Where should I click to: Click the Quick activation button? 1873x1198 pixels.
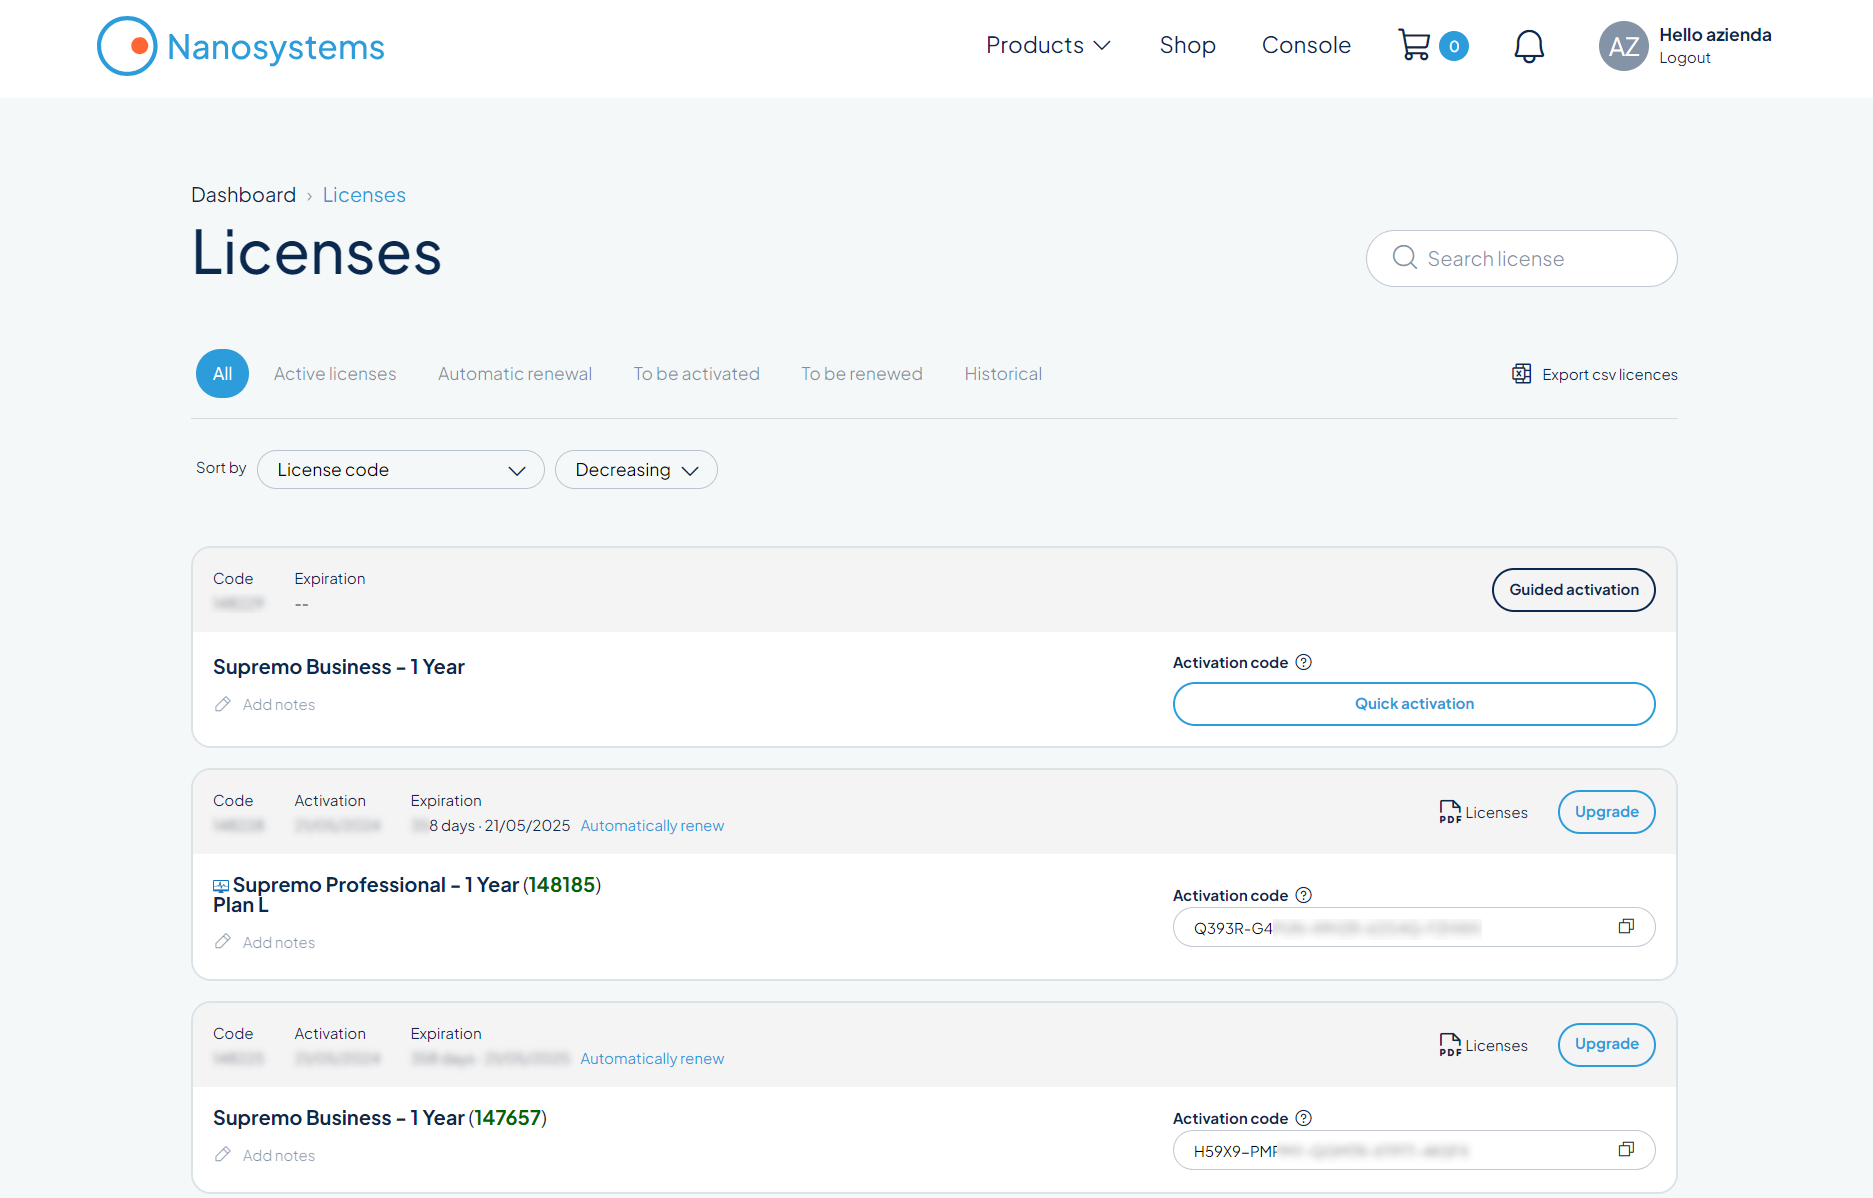pyautogui.click(x=1414, y=704)
